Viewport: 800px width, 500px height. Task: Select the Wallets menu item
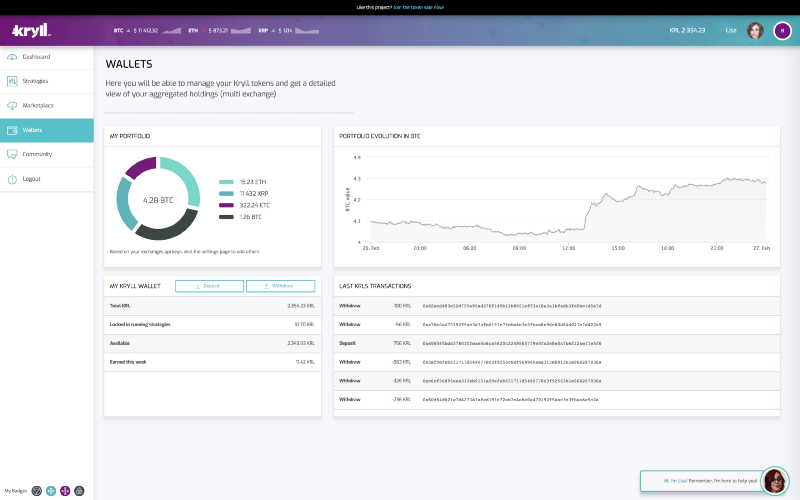(46, 130)
